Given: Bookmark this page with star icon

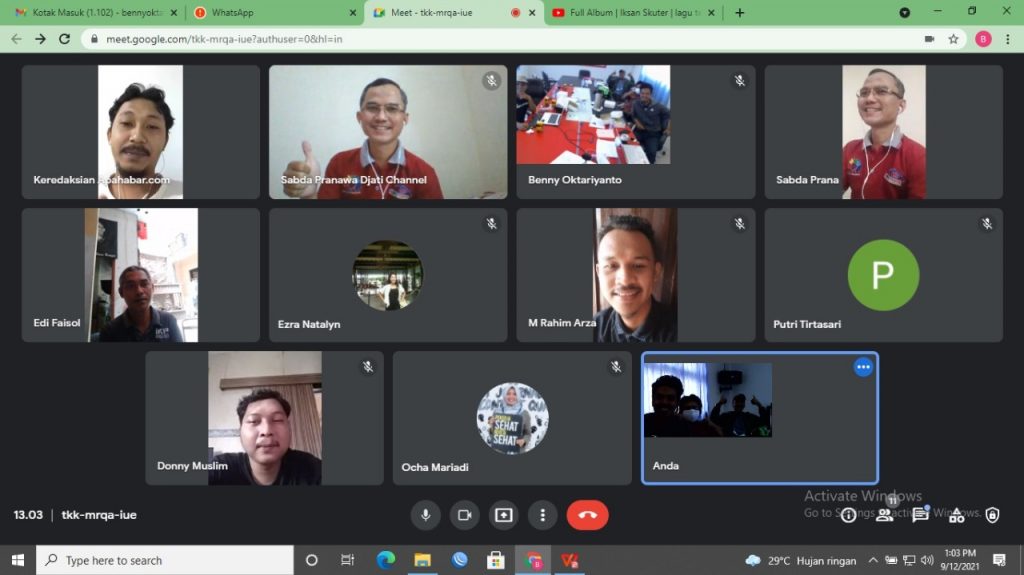Looking at the screenshot, I should (x=954, y=39).
